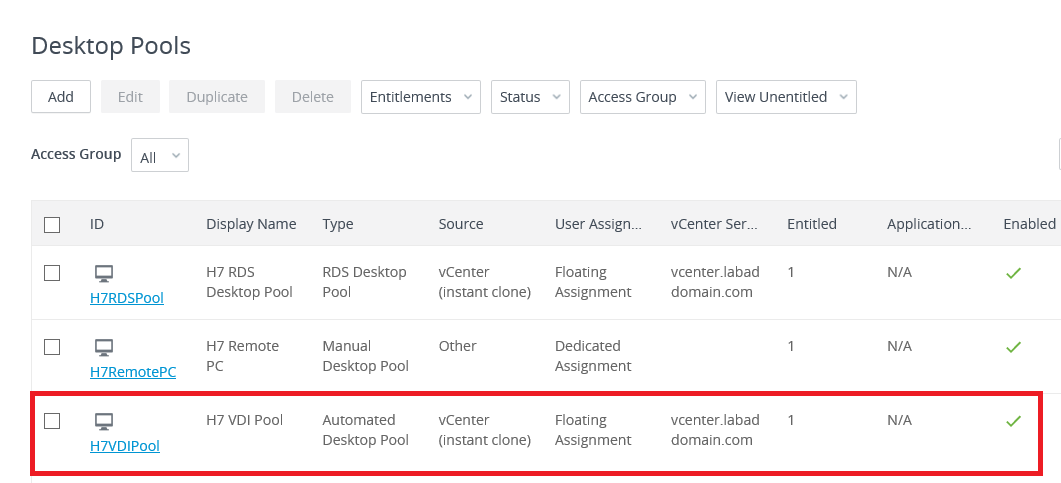This screenshot has height=483, width=1061.
Task: Click the H7RemotePC desktop monitor icon
Action: tap(104, 347)
